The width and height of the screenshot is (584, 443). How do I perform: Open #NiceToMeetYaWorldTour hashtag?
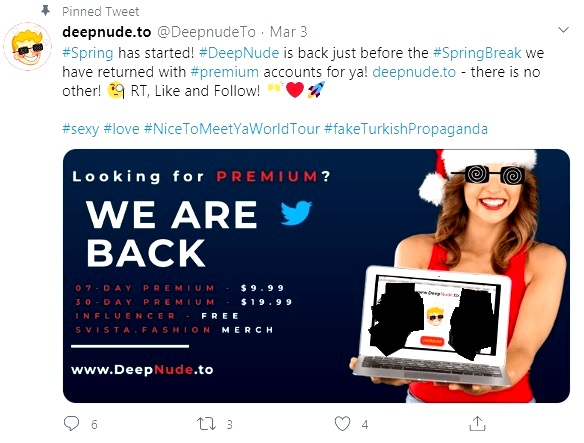click(232, 129)
